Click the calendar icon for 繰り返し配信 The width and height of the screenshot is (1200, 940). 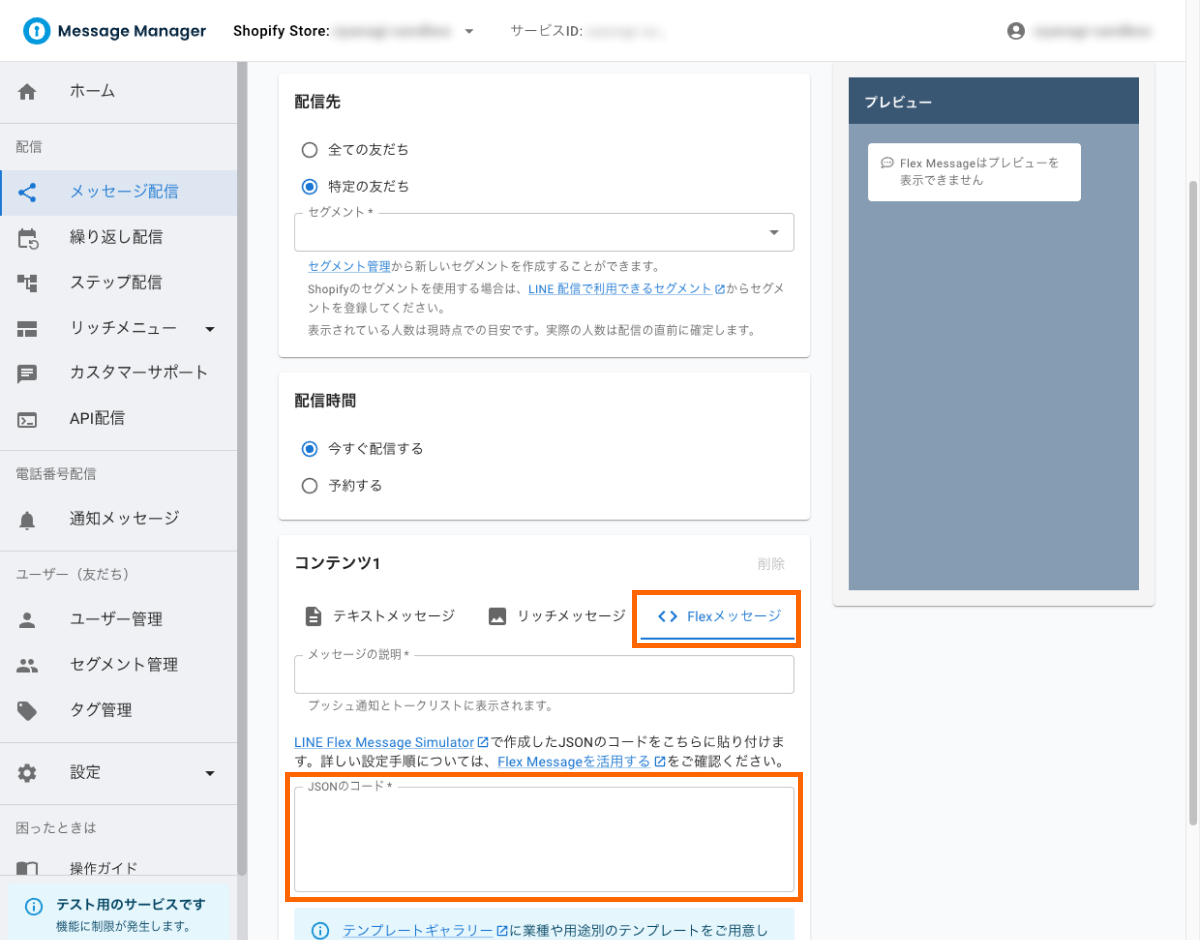27,237
